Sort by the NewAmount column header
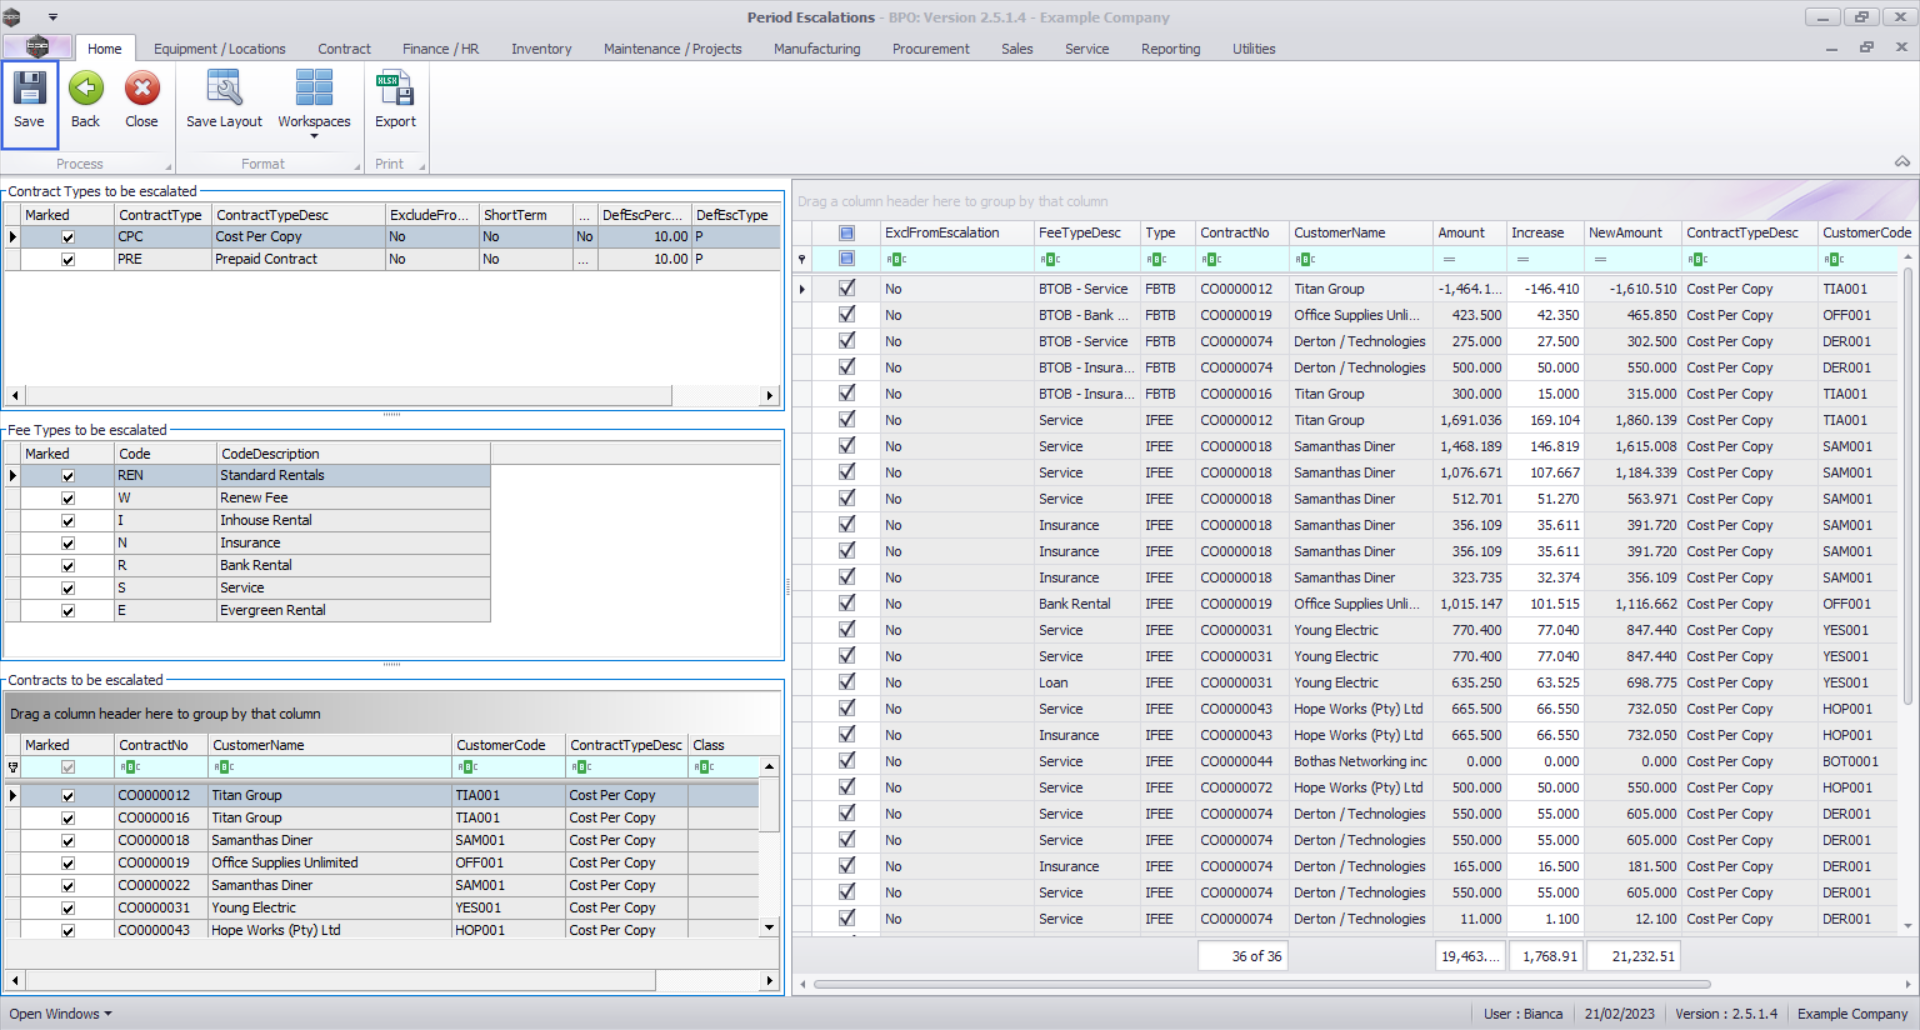Image resolution: width=1920 pixels, height=1030 pixels. (1626, 233)
